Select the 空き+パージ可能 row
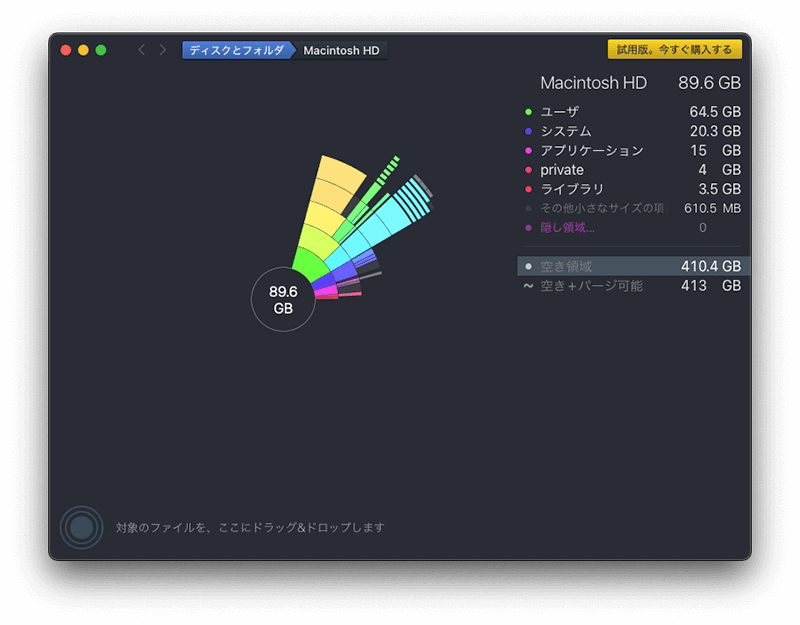 [x=634, y=286]
